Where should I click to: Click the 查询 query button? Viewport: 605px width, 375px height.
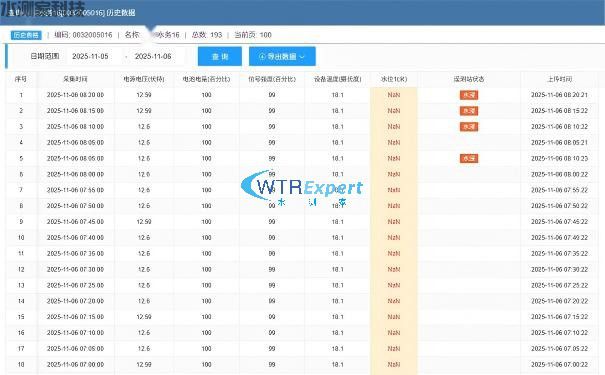220,56
